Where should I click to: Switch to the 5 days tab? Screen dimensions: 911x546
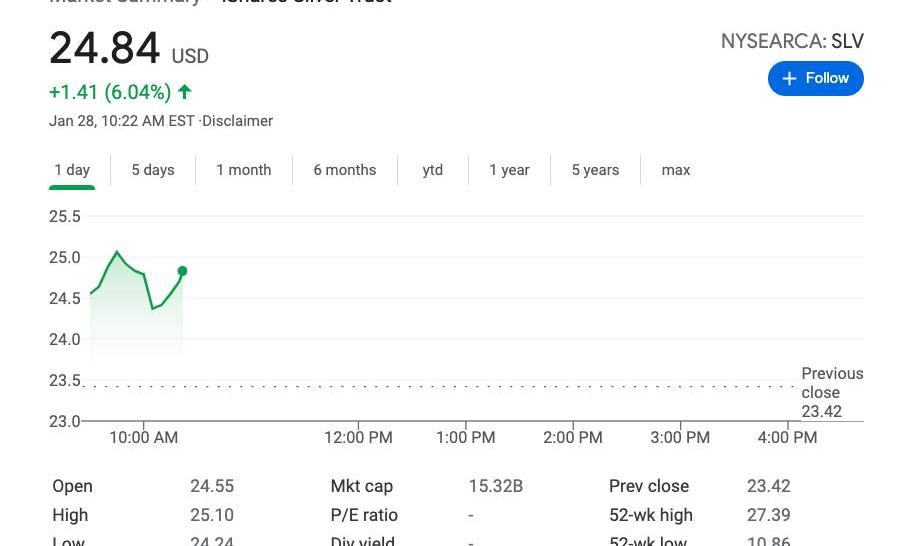(x=153, y=170)
